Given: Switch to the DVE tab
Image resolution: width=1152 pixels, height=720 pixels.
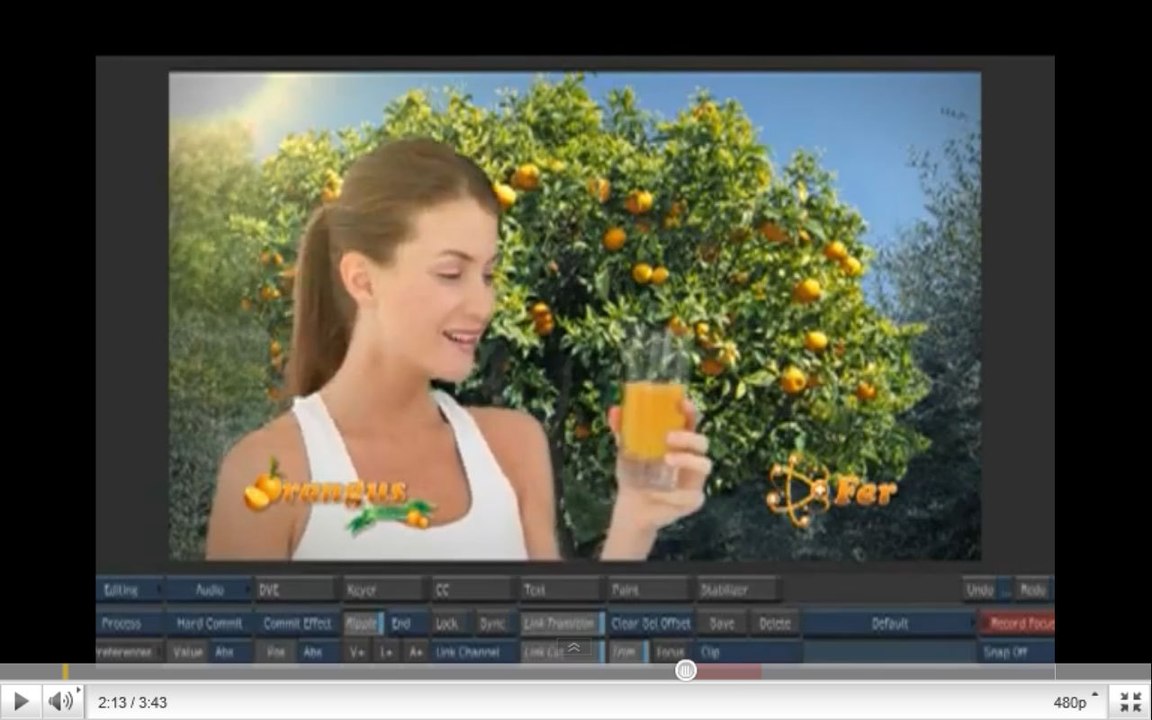Looking at the screenshot, I should pyautogui.click(x=295, y=589).
